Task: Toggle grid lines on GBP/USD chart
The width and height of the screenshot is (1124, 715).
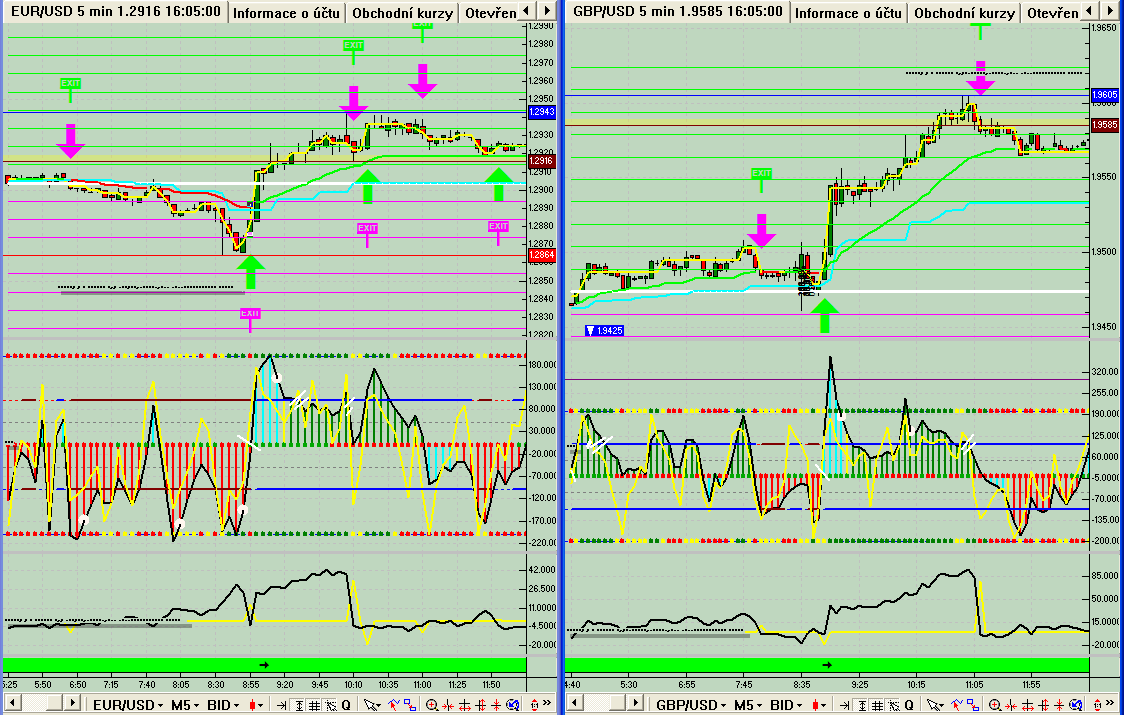Action: pos(877,705)
